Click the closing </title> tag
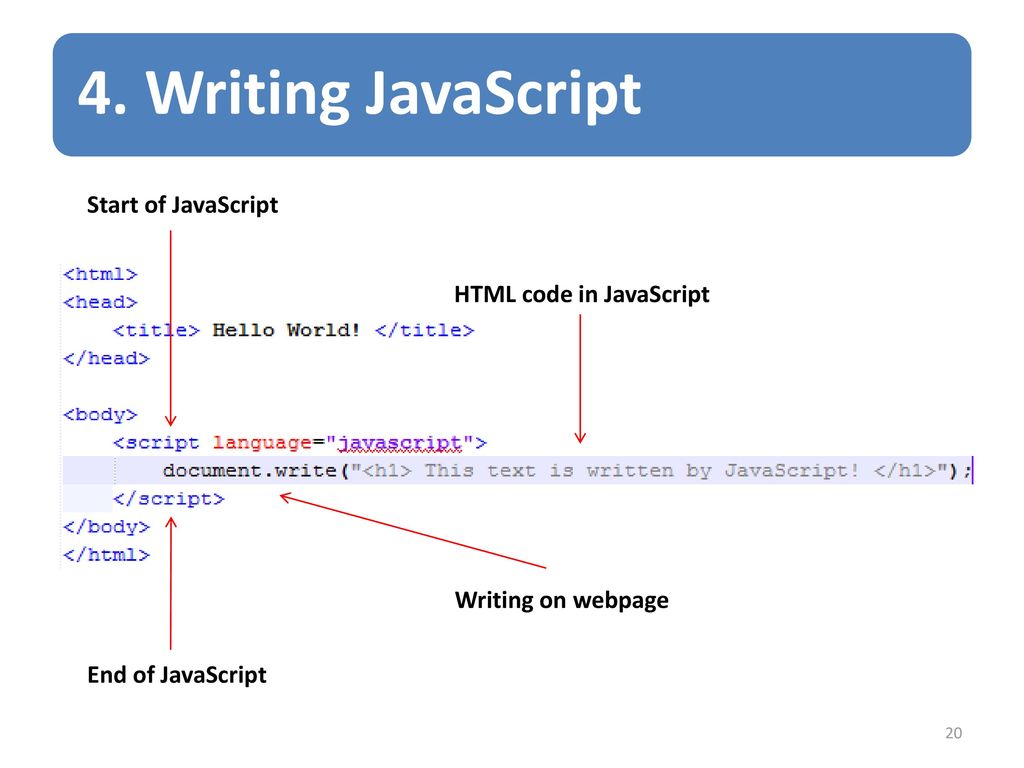 point(424,330)
